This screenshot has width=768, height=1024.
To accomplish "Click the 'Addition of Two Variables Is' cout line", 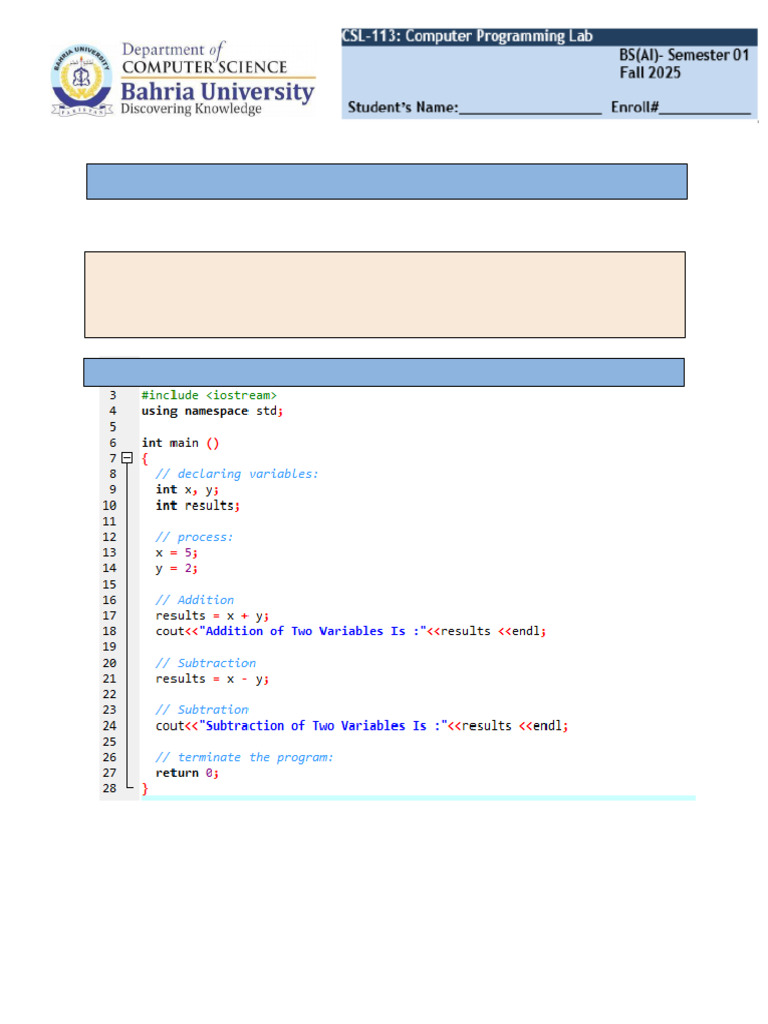I will pos(351,632).
